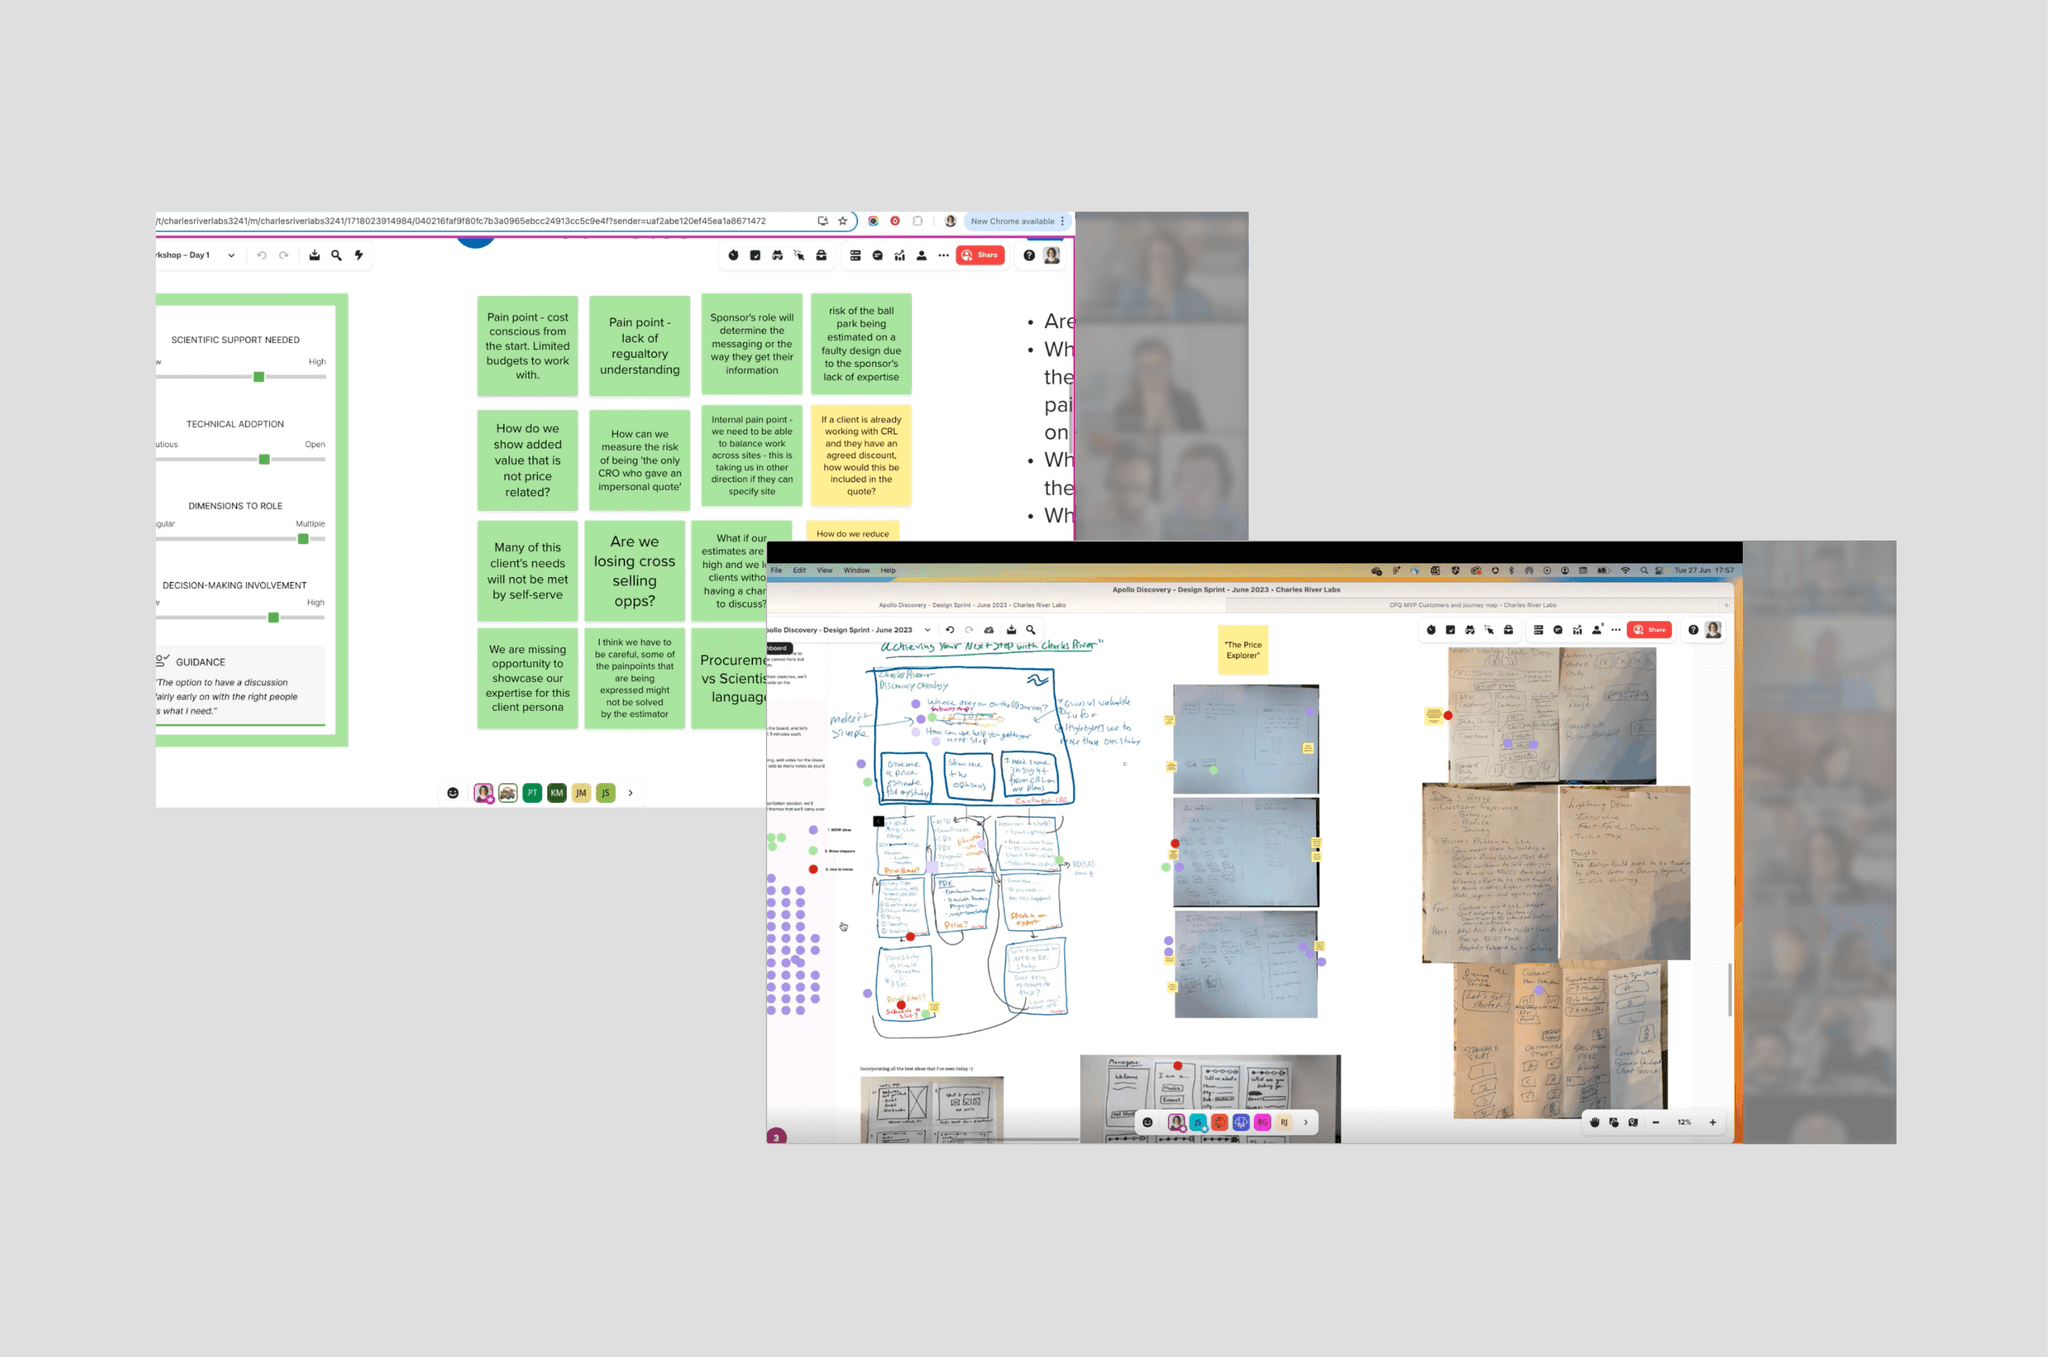Image resolution: width=2048 pixels, height=1357 pixels.
Task: Click the lightning bolt icon in the Workshop toolbar
Action: click(x=359, y=255)
